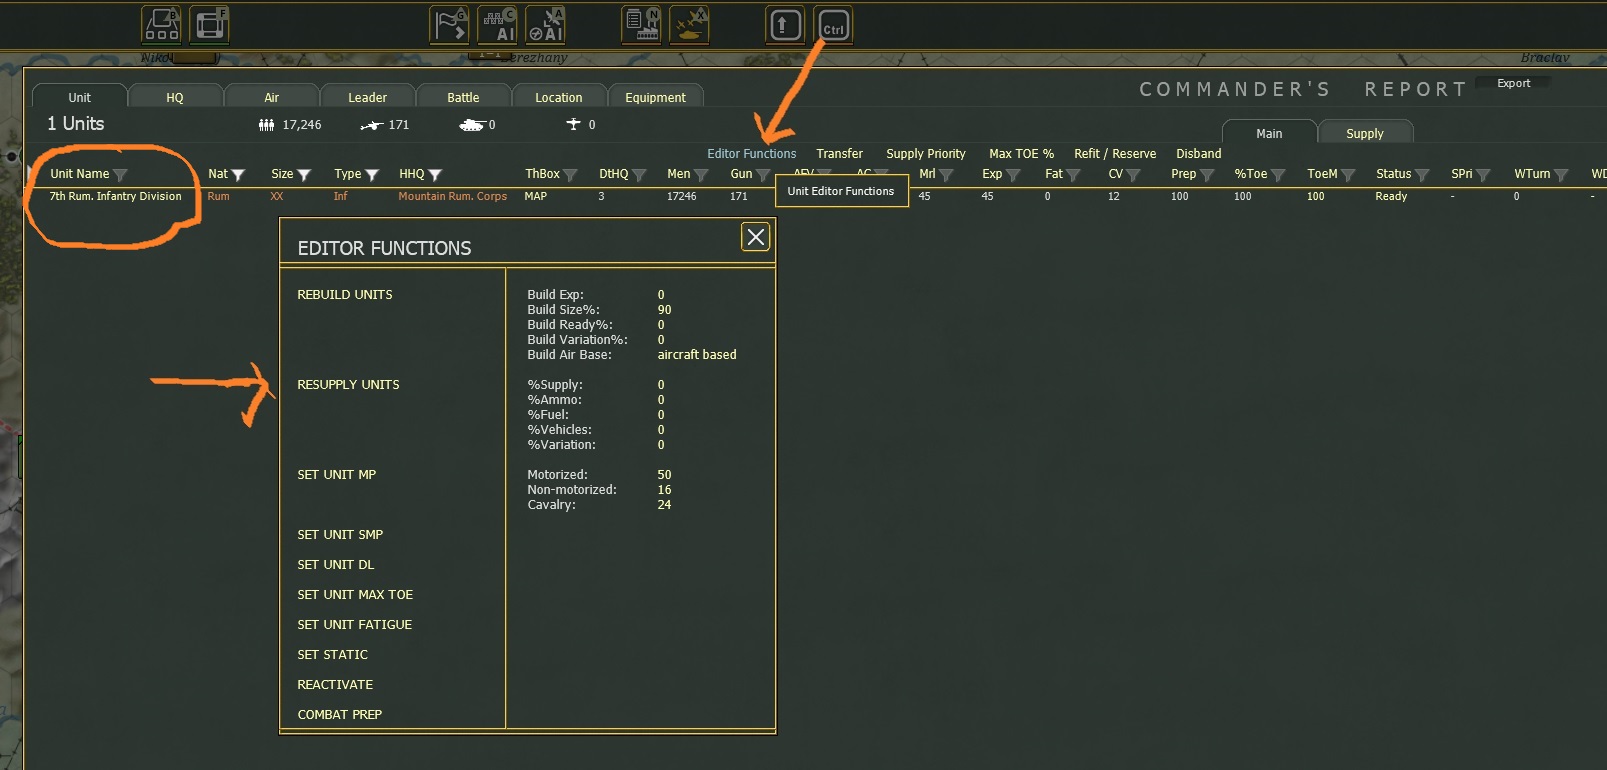Open the Nat column filter

click(238, 175)
